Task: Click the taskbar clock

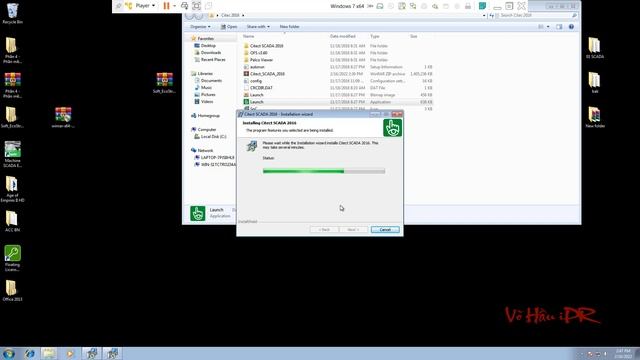Action: (623, 353)
